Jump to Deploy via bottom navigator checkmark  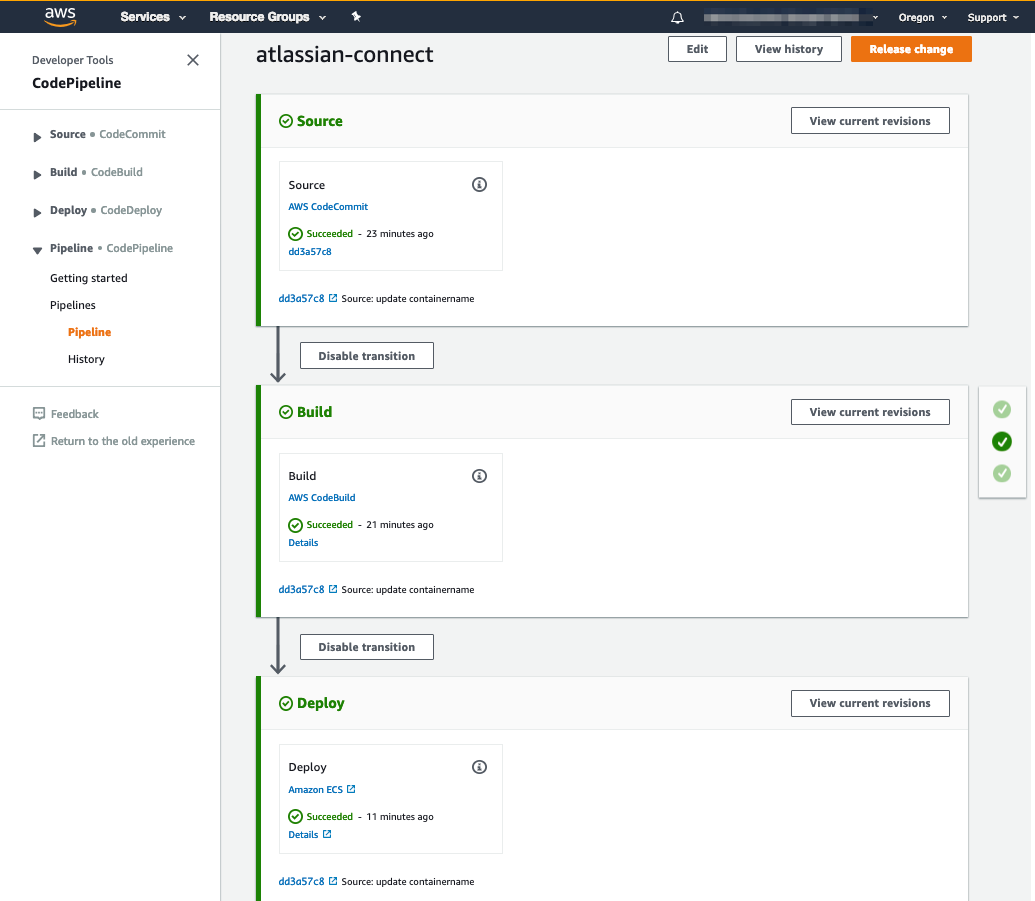click(x=1002, y=473)
